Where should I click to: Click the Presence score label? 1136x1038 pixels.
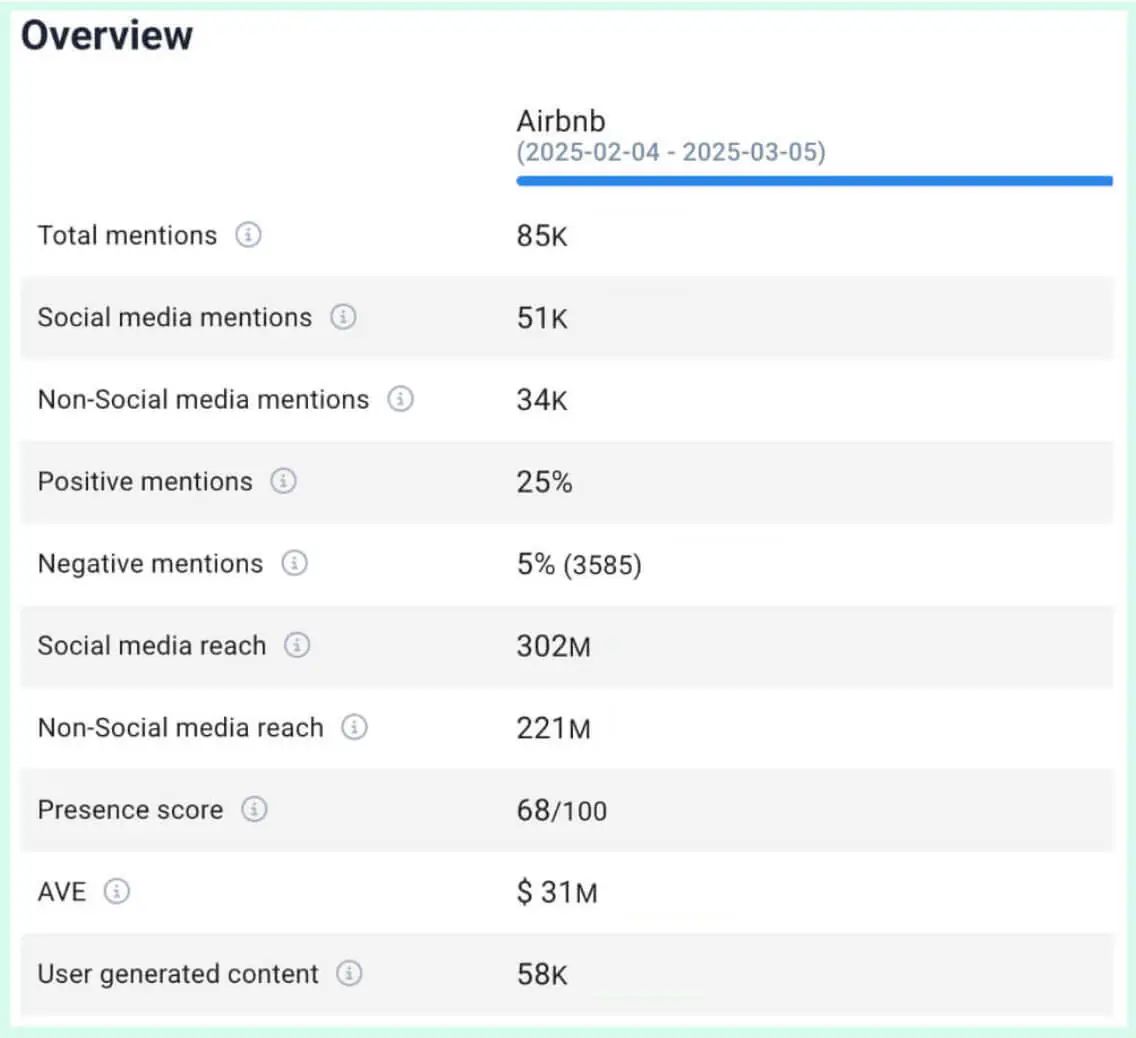130,810
